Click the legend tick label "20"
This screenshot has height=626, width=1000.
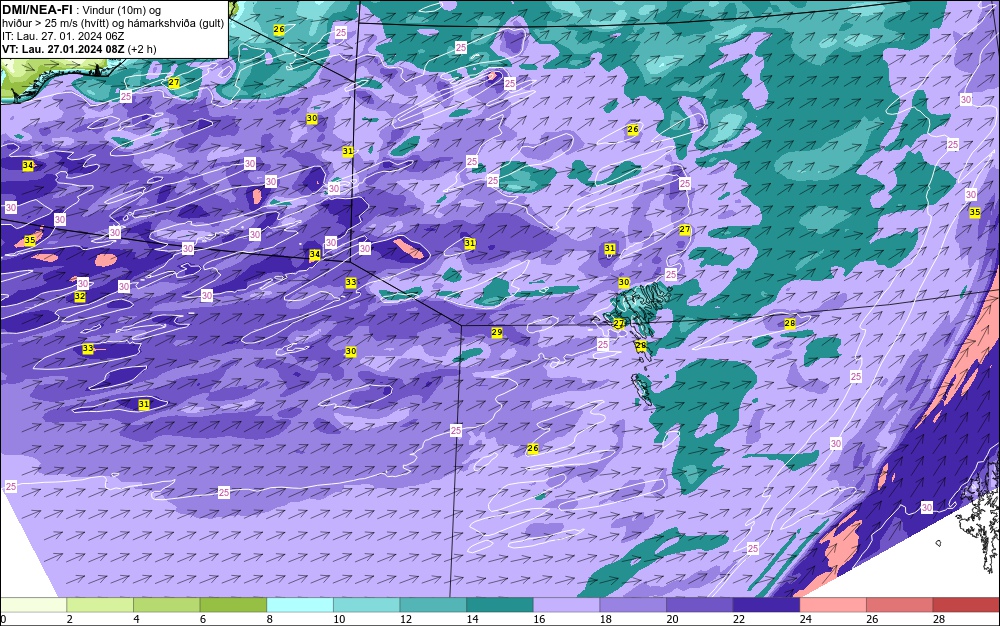[672, 619]
